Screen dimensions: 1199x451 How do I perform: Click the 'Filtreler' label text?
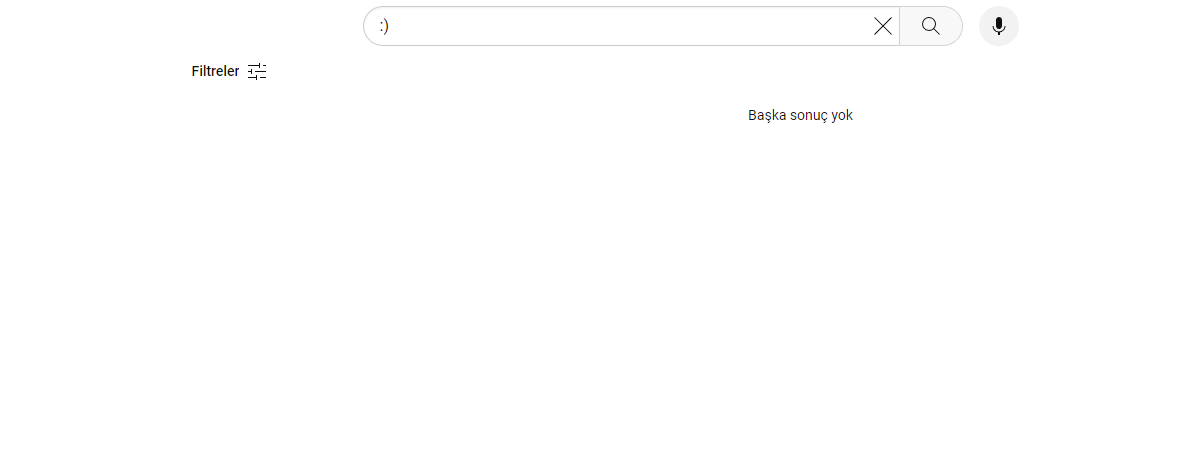tap(215, 71)
